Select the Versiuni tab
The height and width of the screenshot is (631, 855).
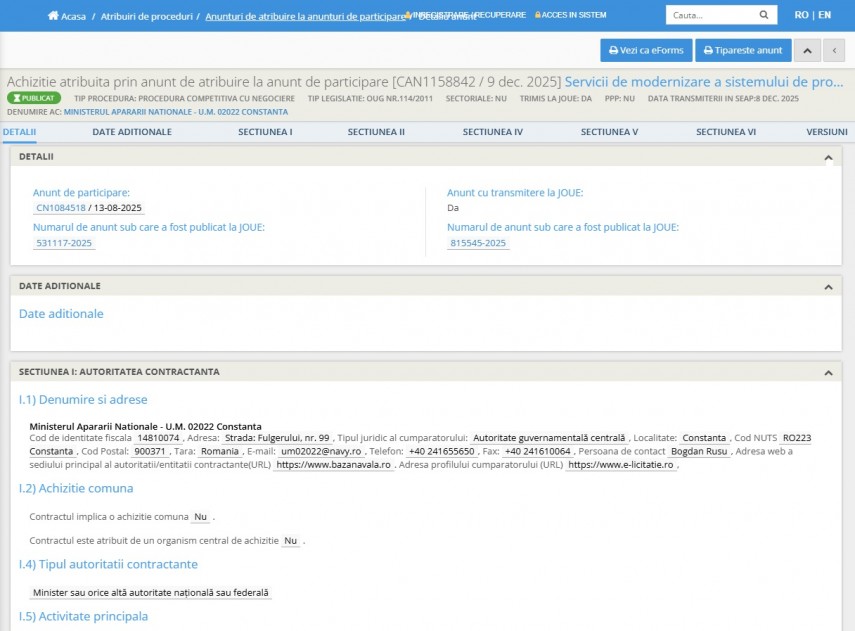click(x=826, y=132)
